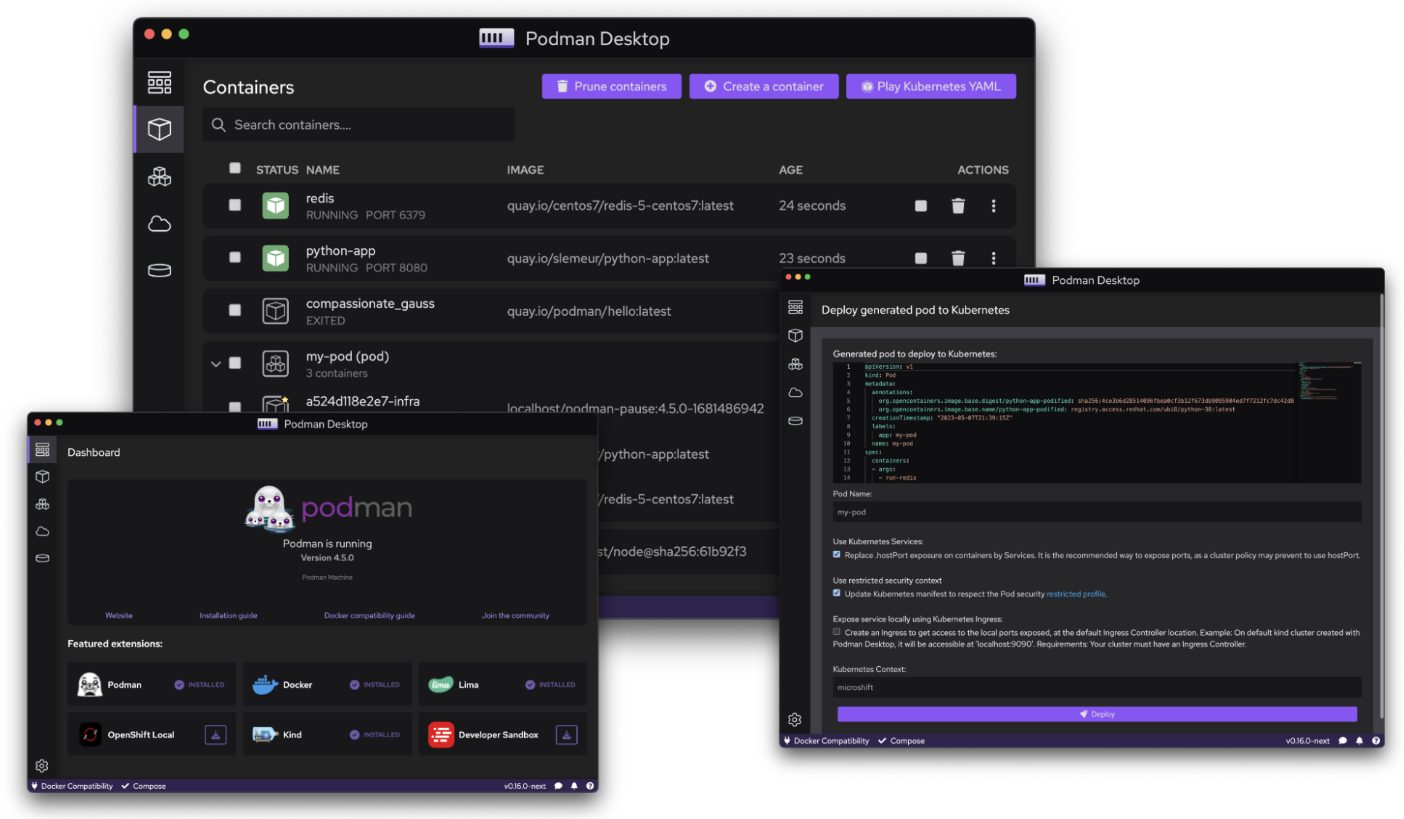Open Containers icon in Dashboard window sidebar
This screenshot has height=819, width=1404.
(x=42, y=477)
